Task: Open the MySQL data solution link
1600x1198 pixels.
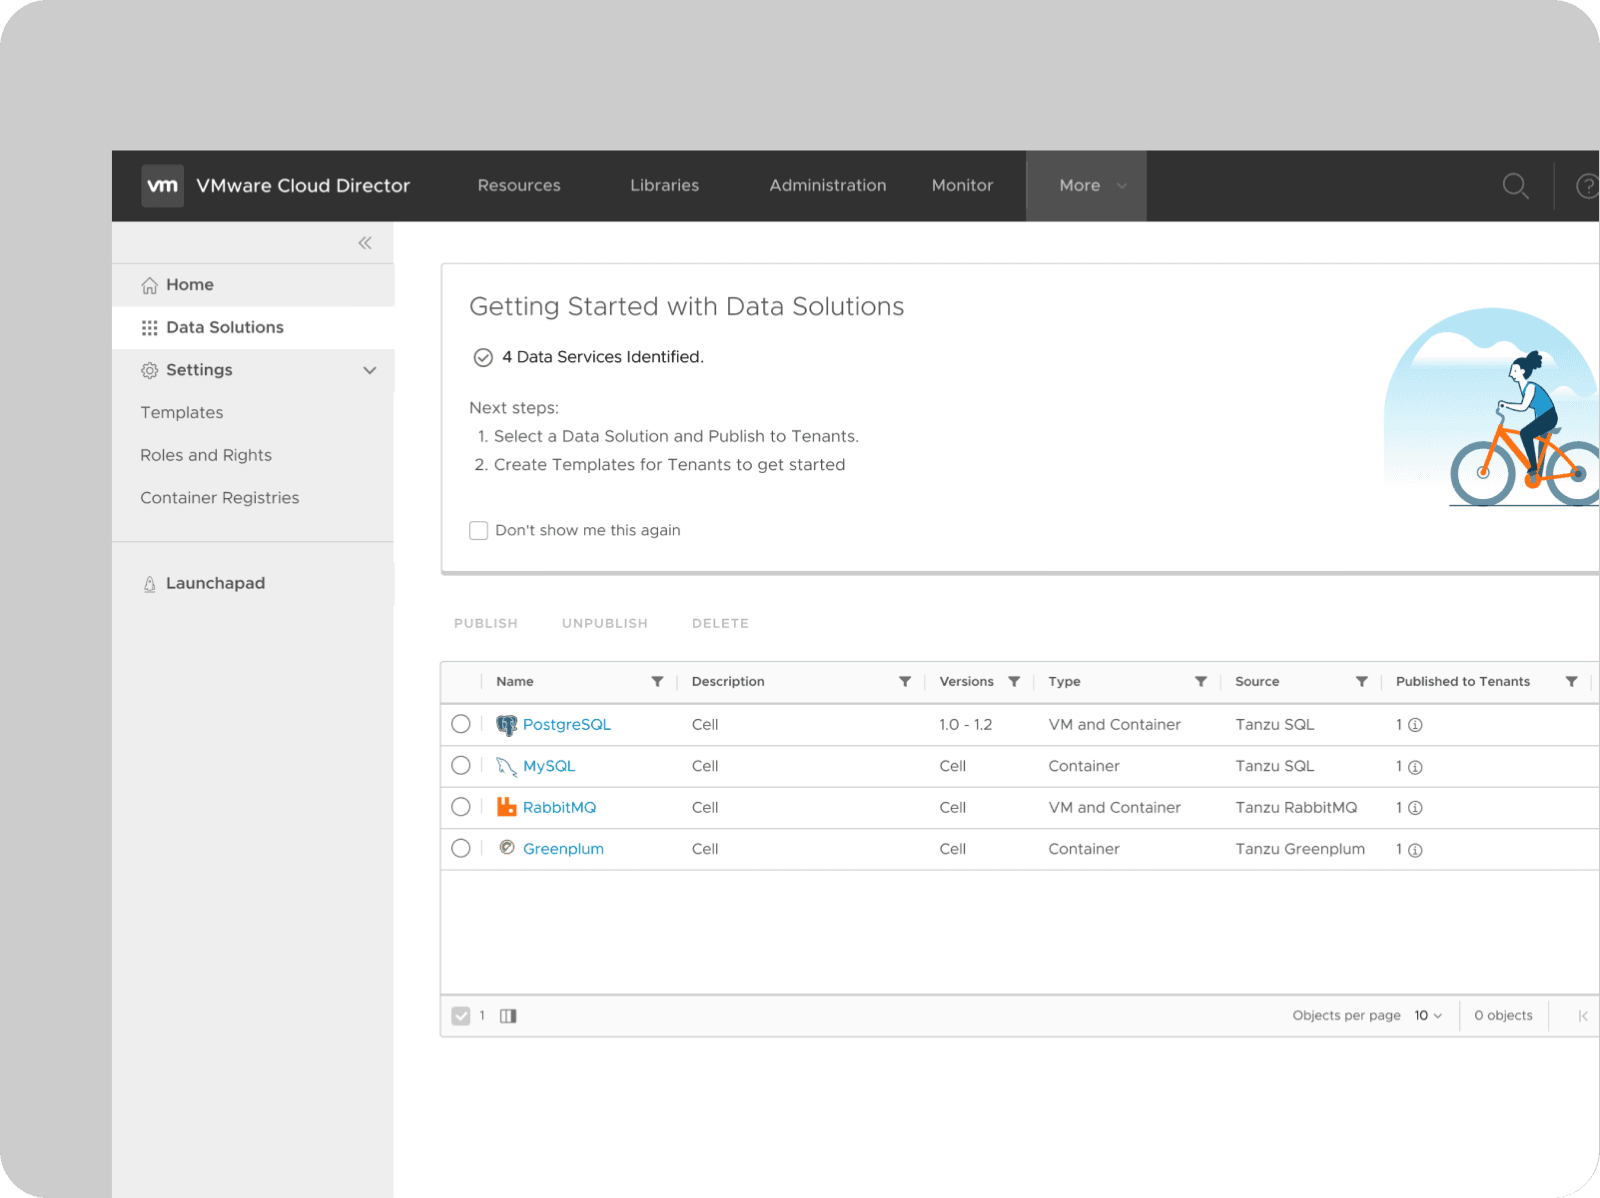Action: (x=549, y=767)
